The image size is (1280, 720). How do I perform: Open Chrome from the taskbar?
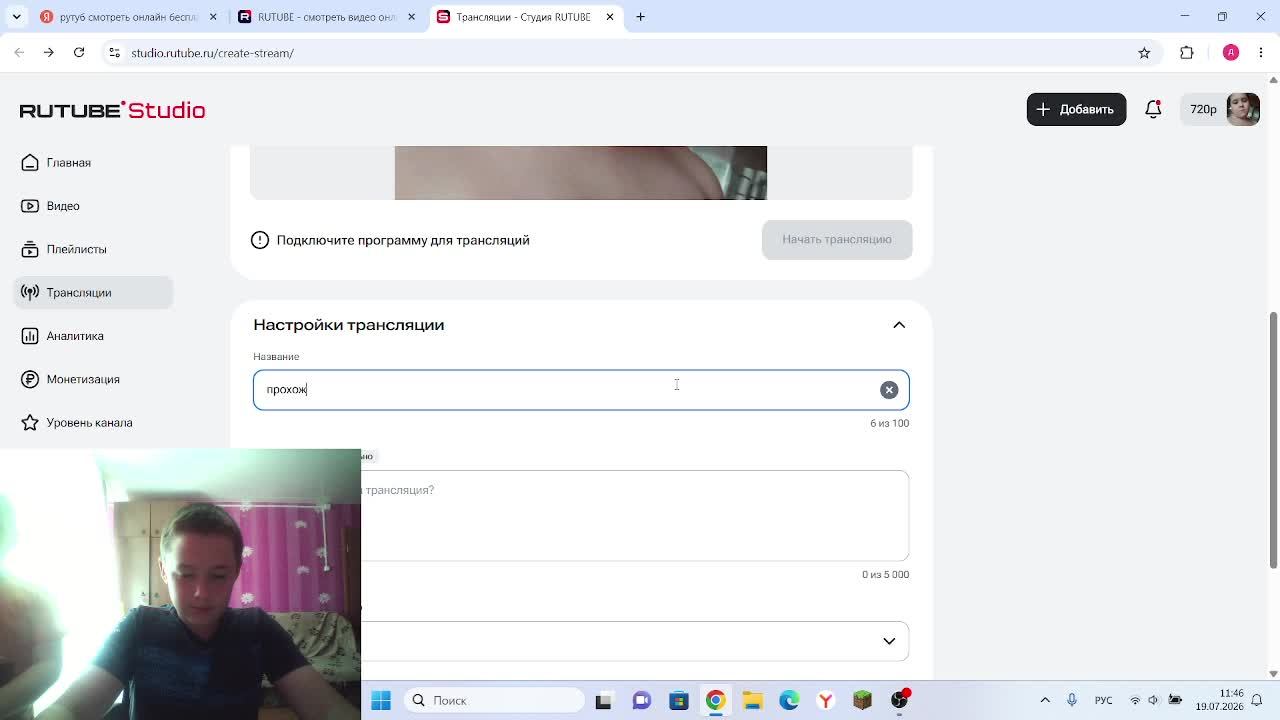click(715, 700)
